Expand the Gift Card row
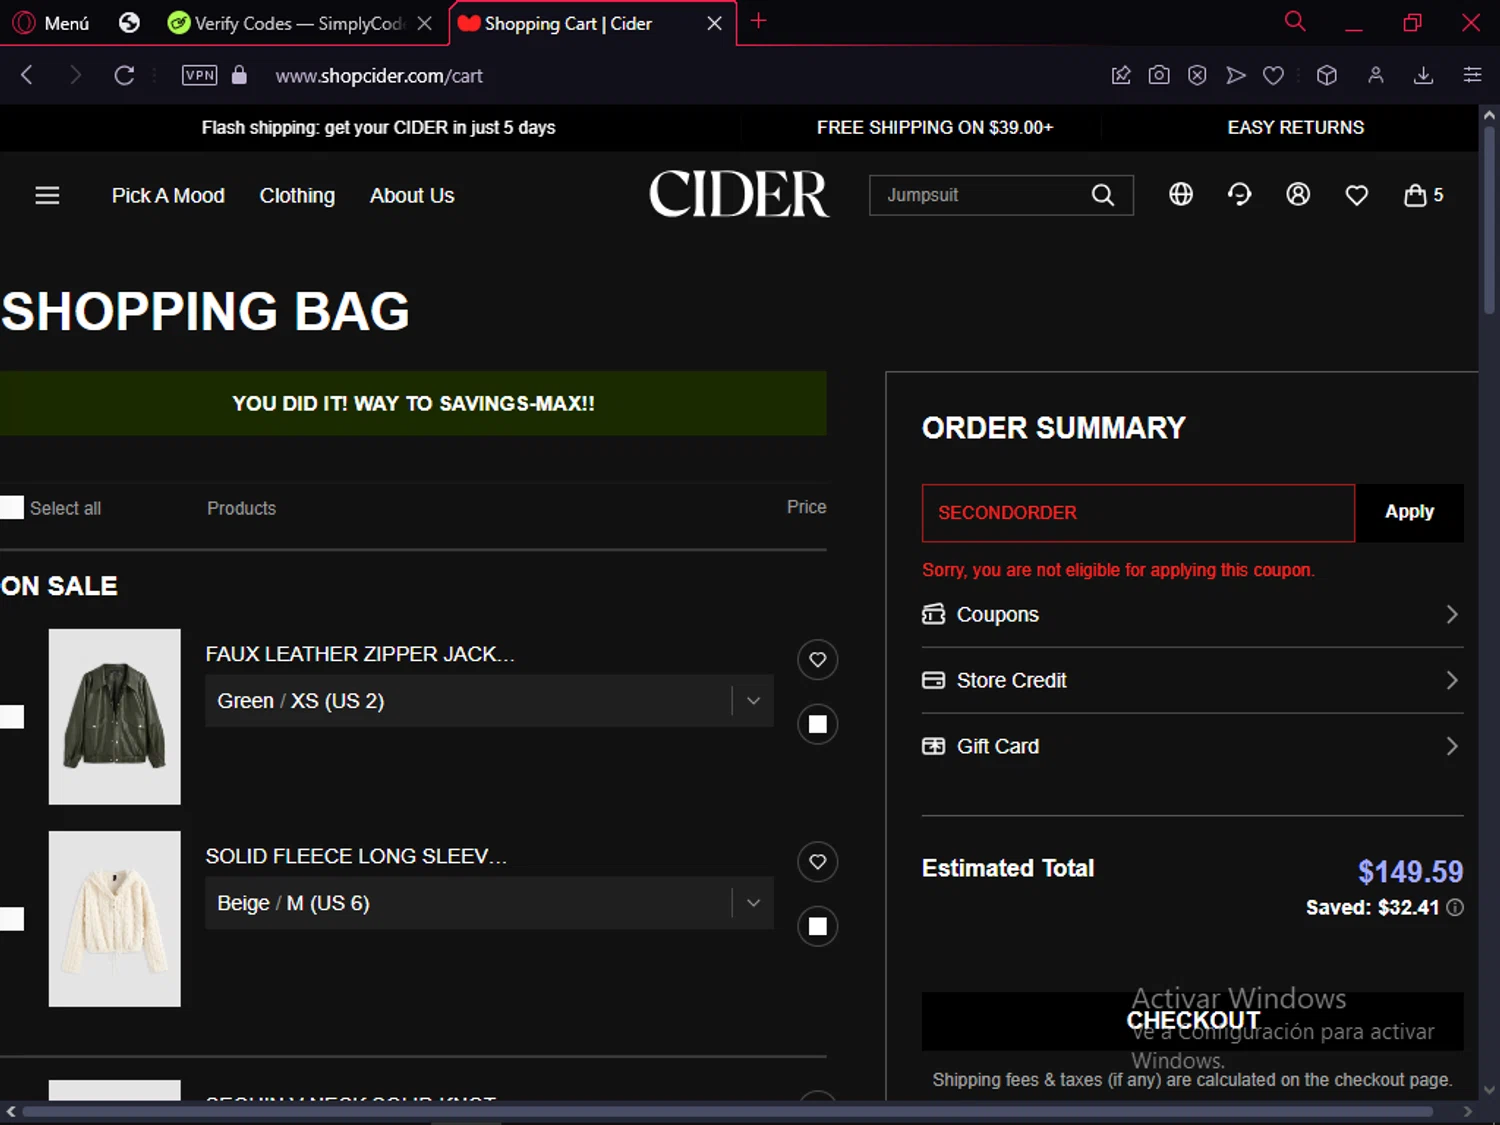This screenshot has width=1500, height=1125. pyautogui.click(x=1192, y=746)
